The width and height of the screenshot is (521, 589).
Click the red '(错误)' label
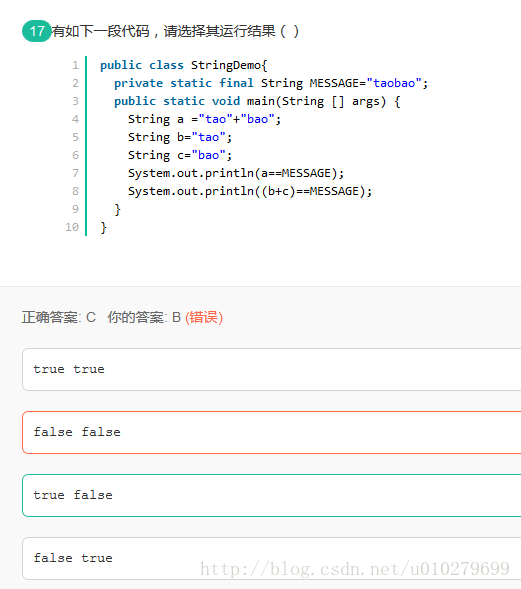204,317
